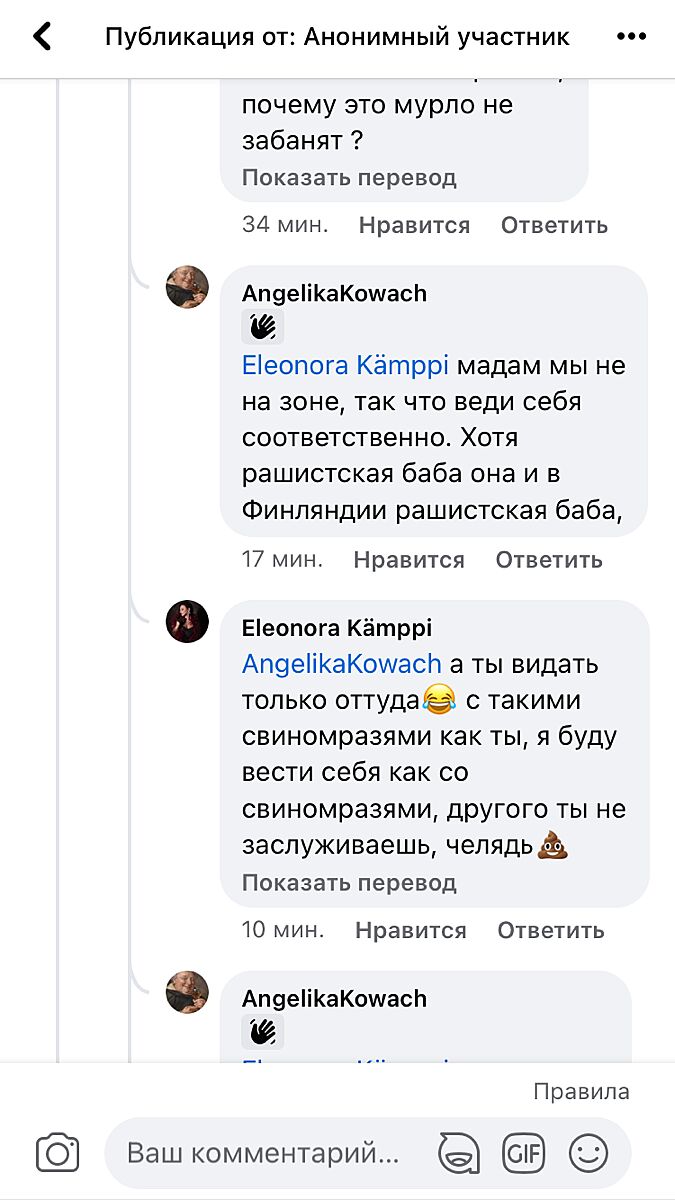Reply to Eleonora Kämppi's 10 min. comment
675x1200 pixels.
[551, 930]
